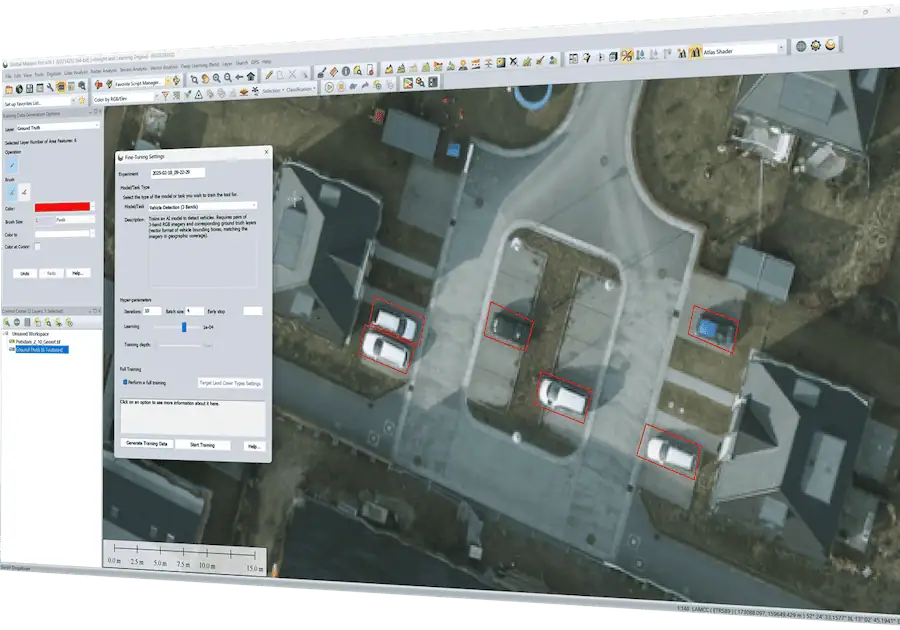Select the second Brush style button
The width and height of the screenshot is (900, 630).
[x=24, y=192]
